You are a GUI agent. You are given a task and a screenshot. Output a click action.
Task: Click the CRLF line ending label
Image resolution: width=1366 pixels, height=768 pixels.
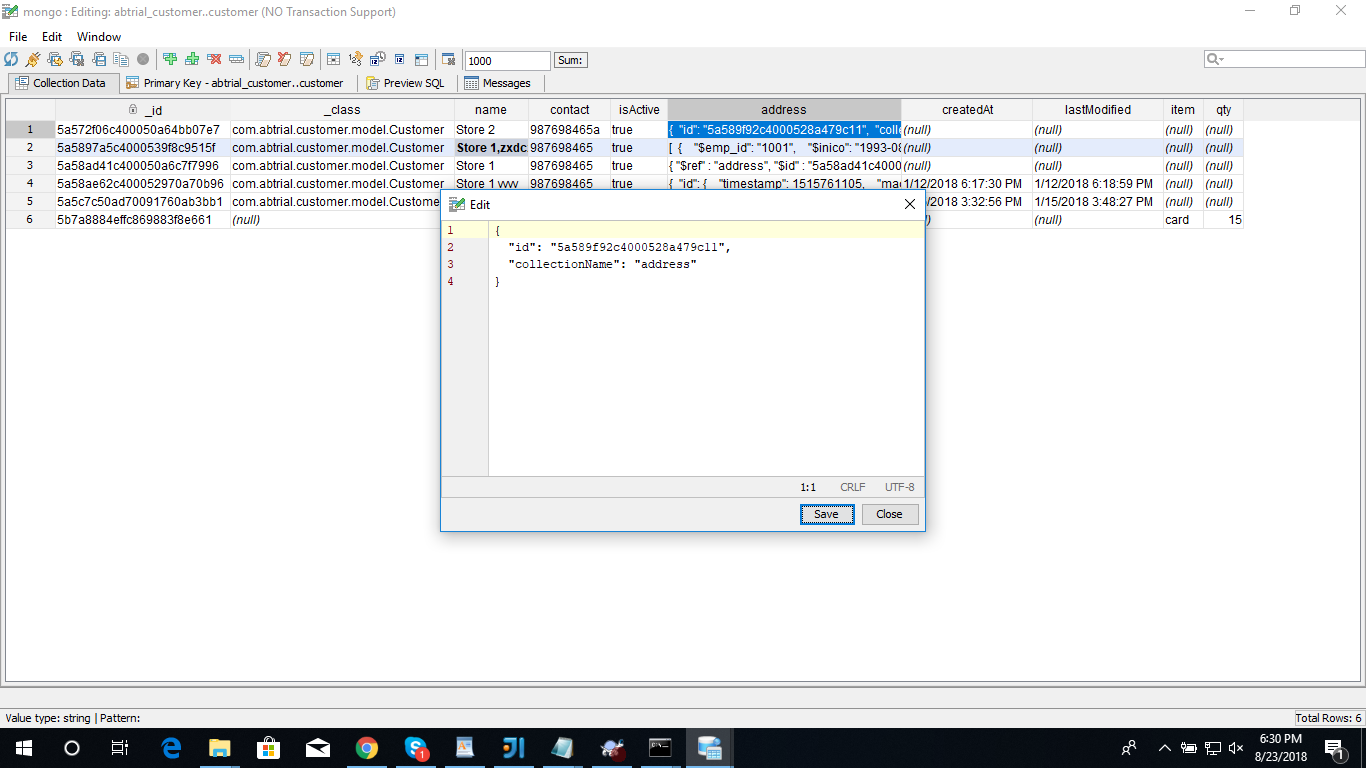click(x=853, y=488)
